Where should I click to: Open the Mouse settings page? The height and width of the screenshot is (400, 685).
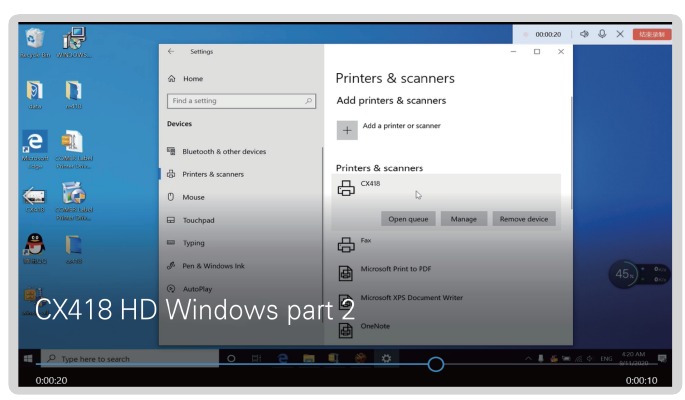pyautogui.click(x=194, y=197)
